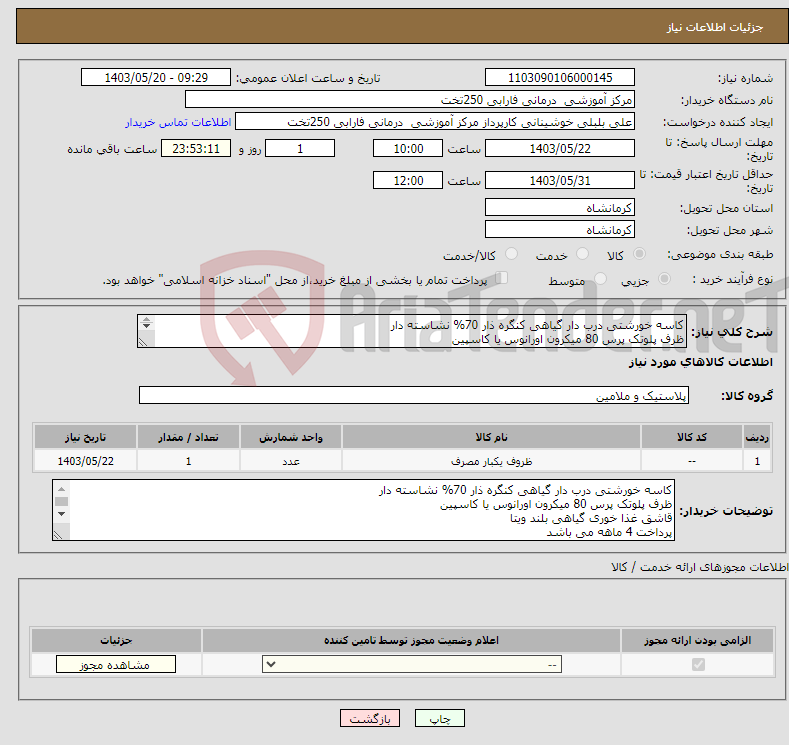Select the کالا/خدمت radio button
The image size is (789, 745).
tap(511, 254)
